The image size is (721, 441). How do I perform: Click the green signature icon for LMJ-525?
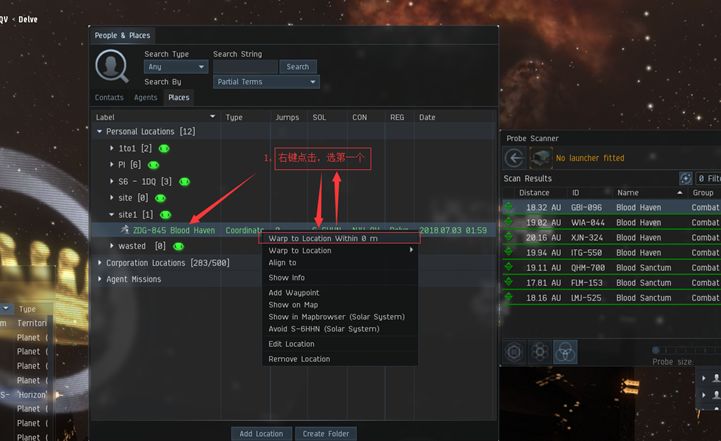tap(509, 297)
